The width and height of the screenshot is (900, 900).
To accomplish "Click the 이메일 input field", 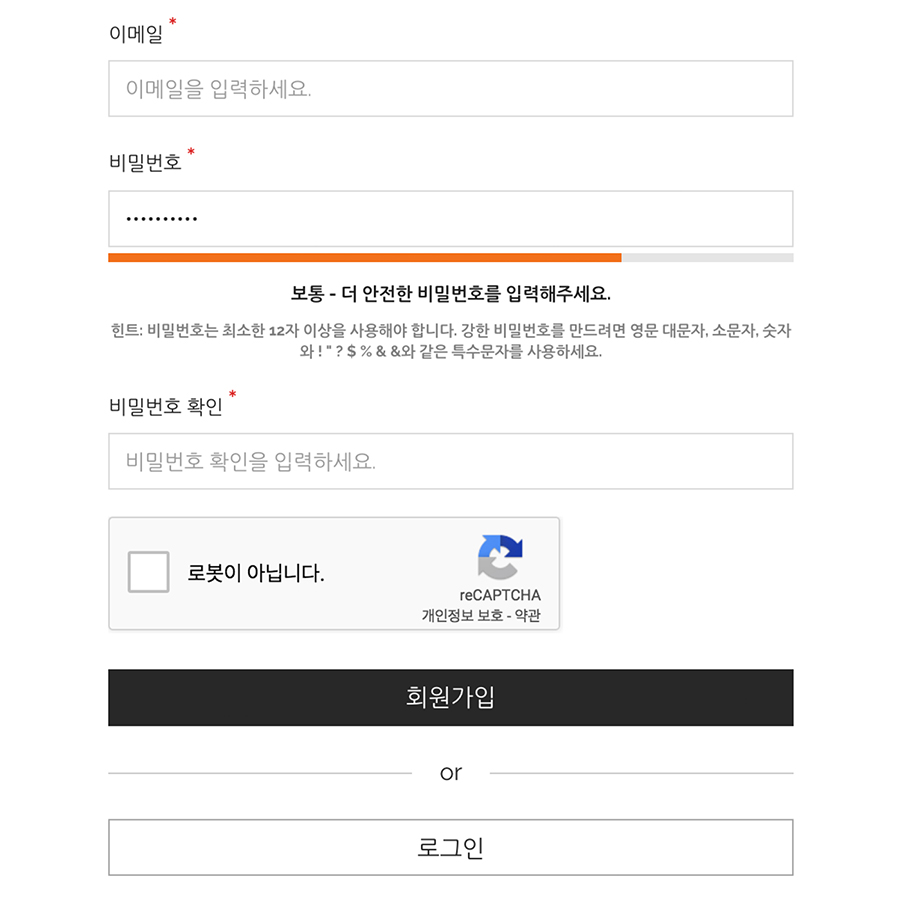I will coord(451,88).
